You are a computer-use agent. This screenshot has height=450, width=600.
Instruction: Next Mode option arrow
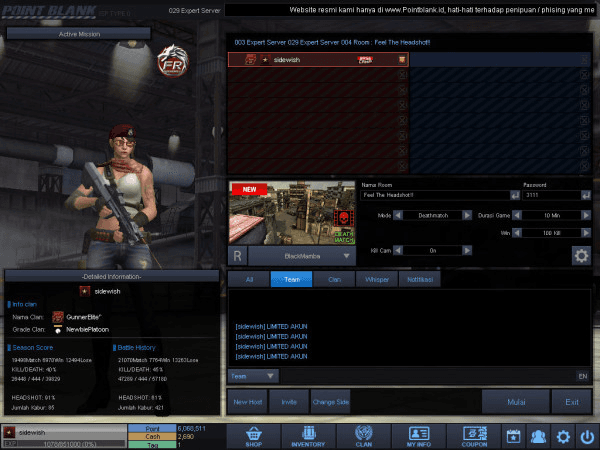(x=467, y=215)
